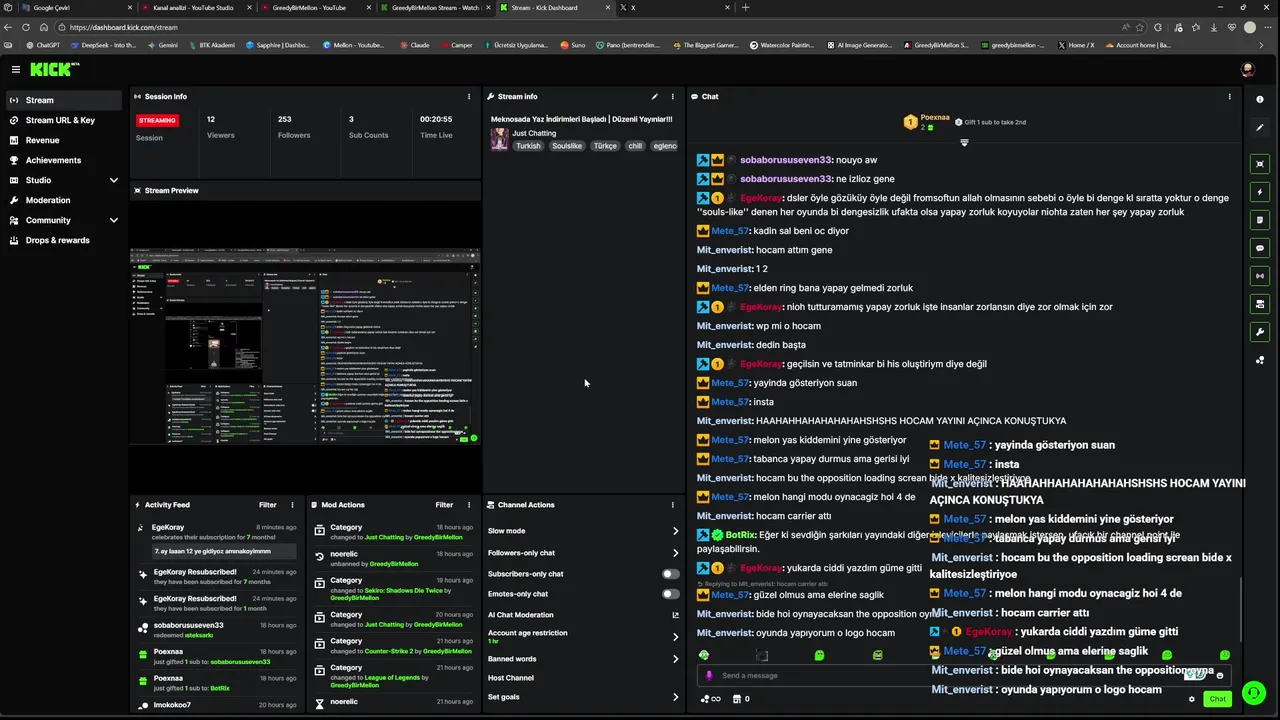The image size is (1280, 720).
Task: Click the focus frame icon in the right sidebar
Action: (x=1259, y=164)
